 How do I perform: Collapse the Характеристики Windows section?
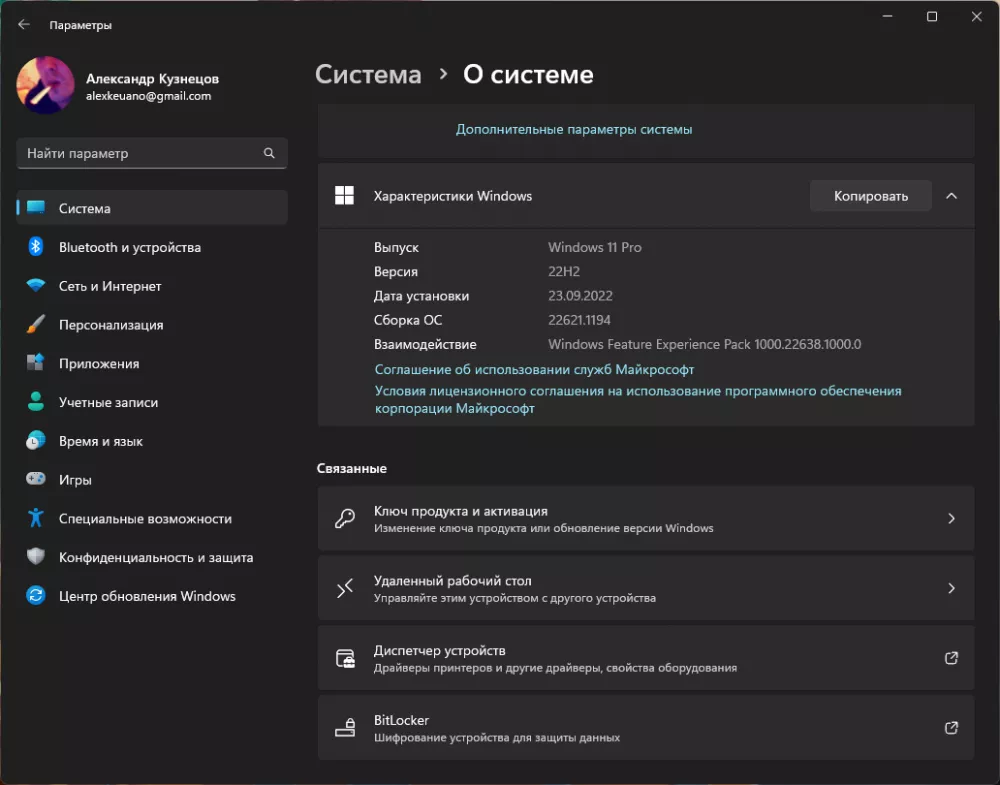(951, 196)
